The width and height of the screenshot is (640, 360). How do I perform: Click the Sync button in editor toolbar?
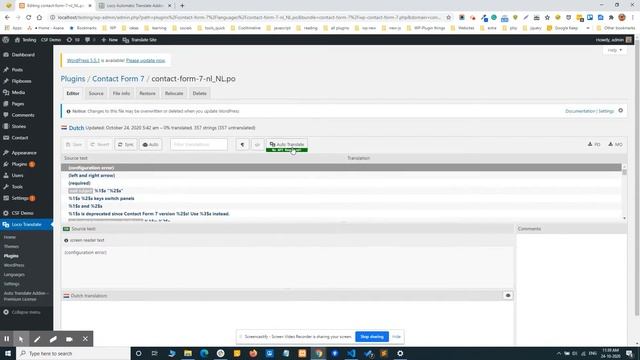tap(126, 144)
